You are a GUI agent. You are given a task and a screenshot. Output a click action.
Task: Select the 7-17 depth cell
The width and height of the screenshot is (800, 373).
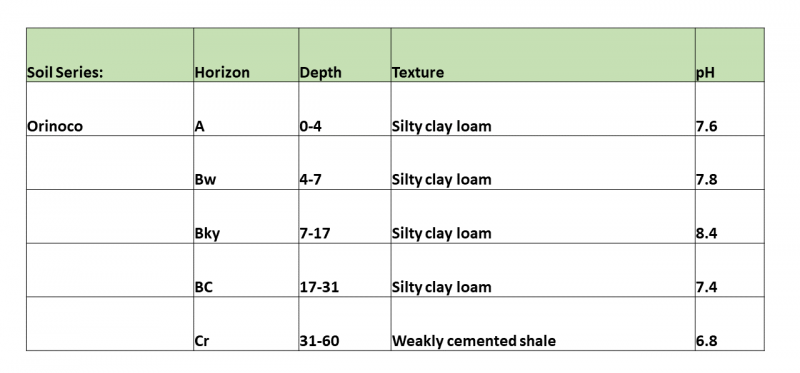pyautogui.click(x=344, y=216)
